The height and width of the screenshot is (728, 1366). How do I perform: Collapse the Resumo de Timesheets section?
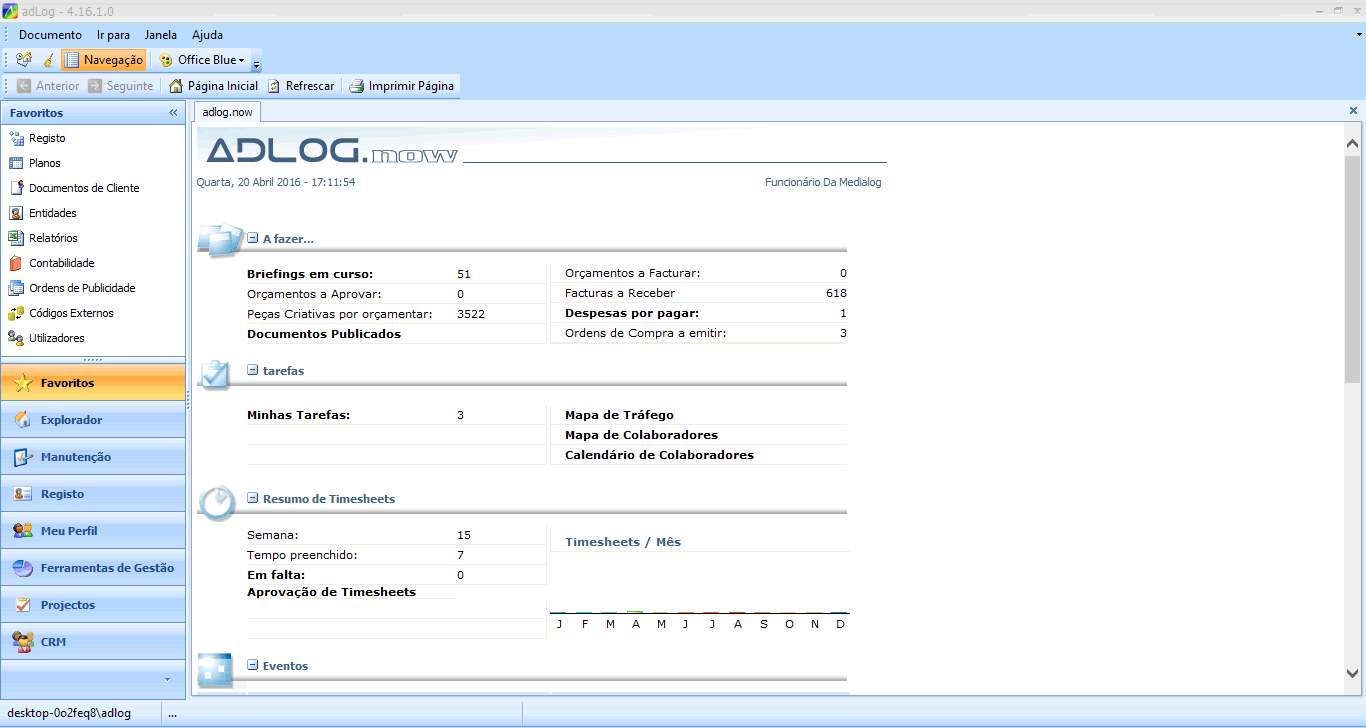tap(253, 499)
